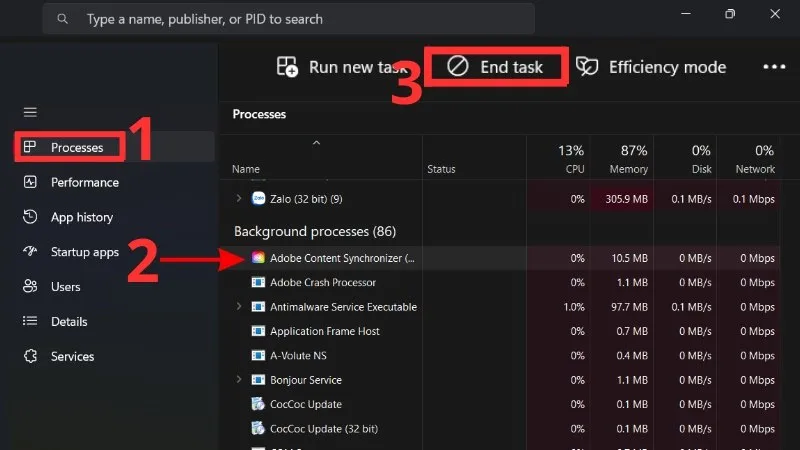Open the Services page
The image size is (800, 450).
[x=72, y=356]
